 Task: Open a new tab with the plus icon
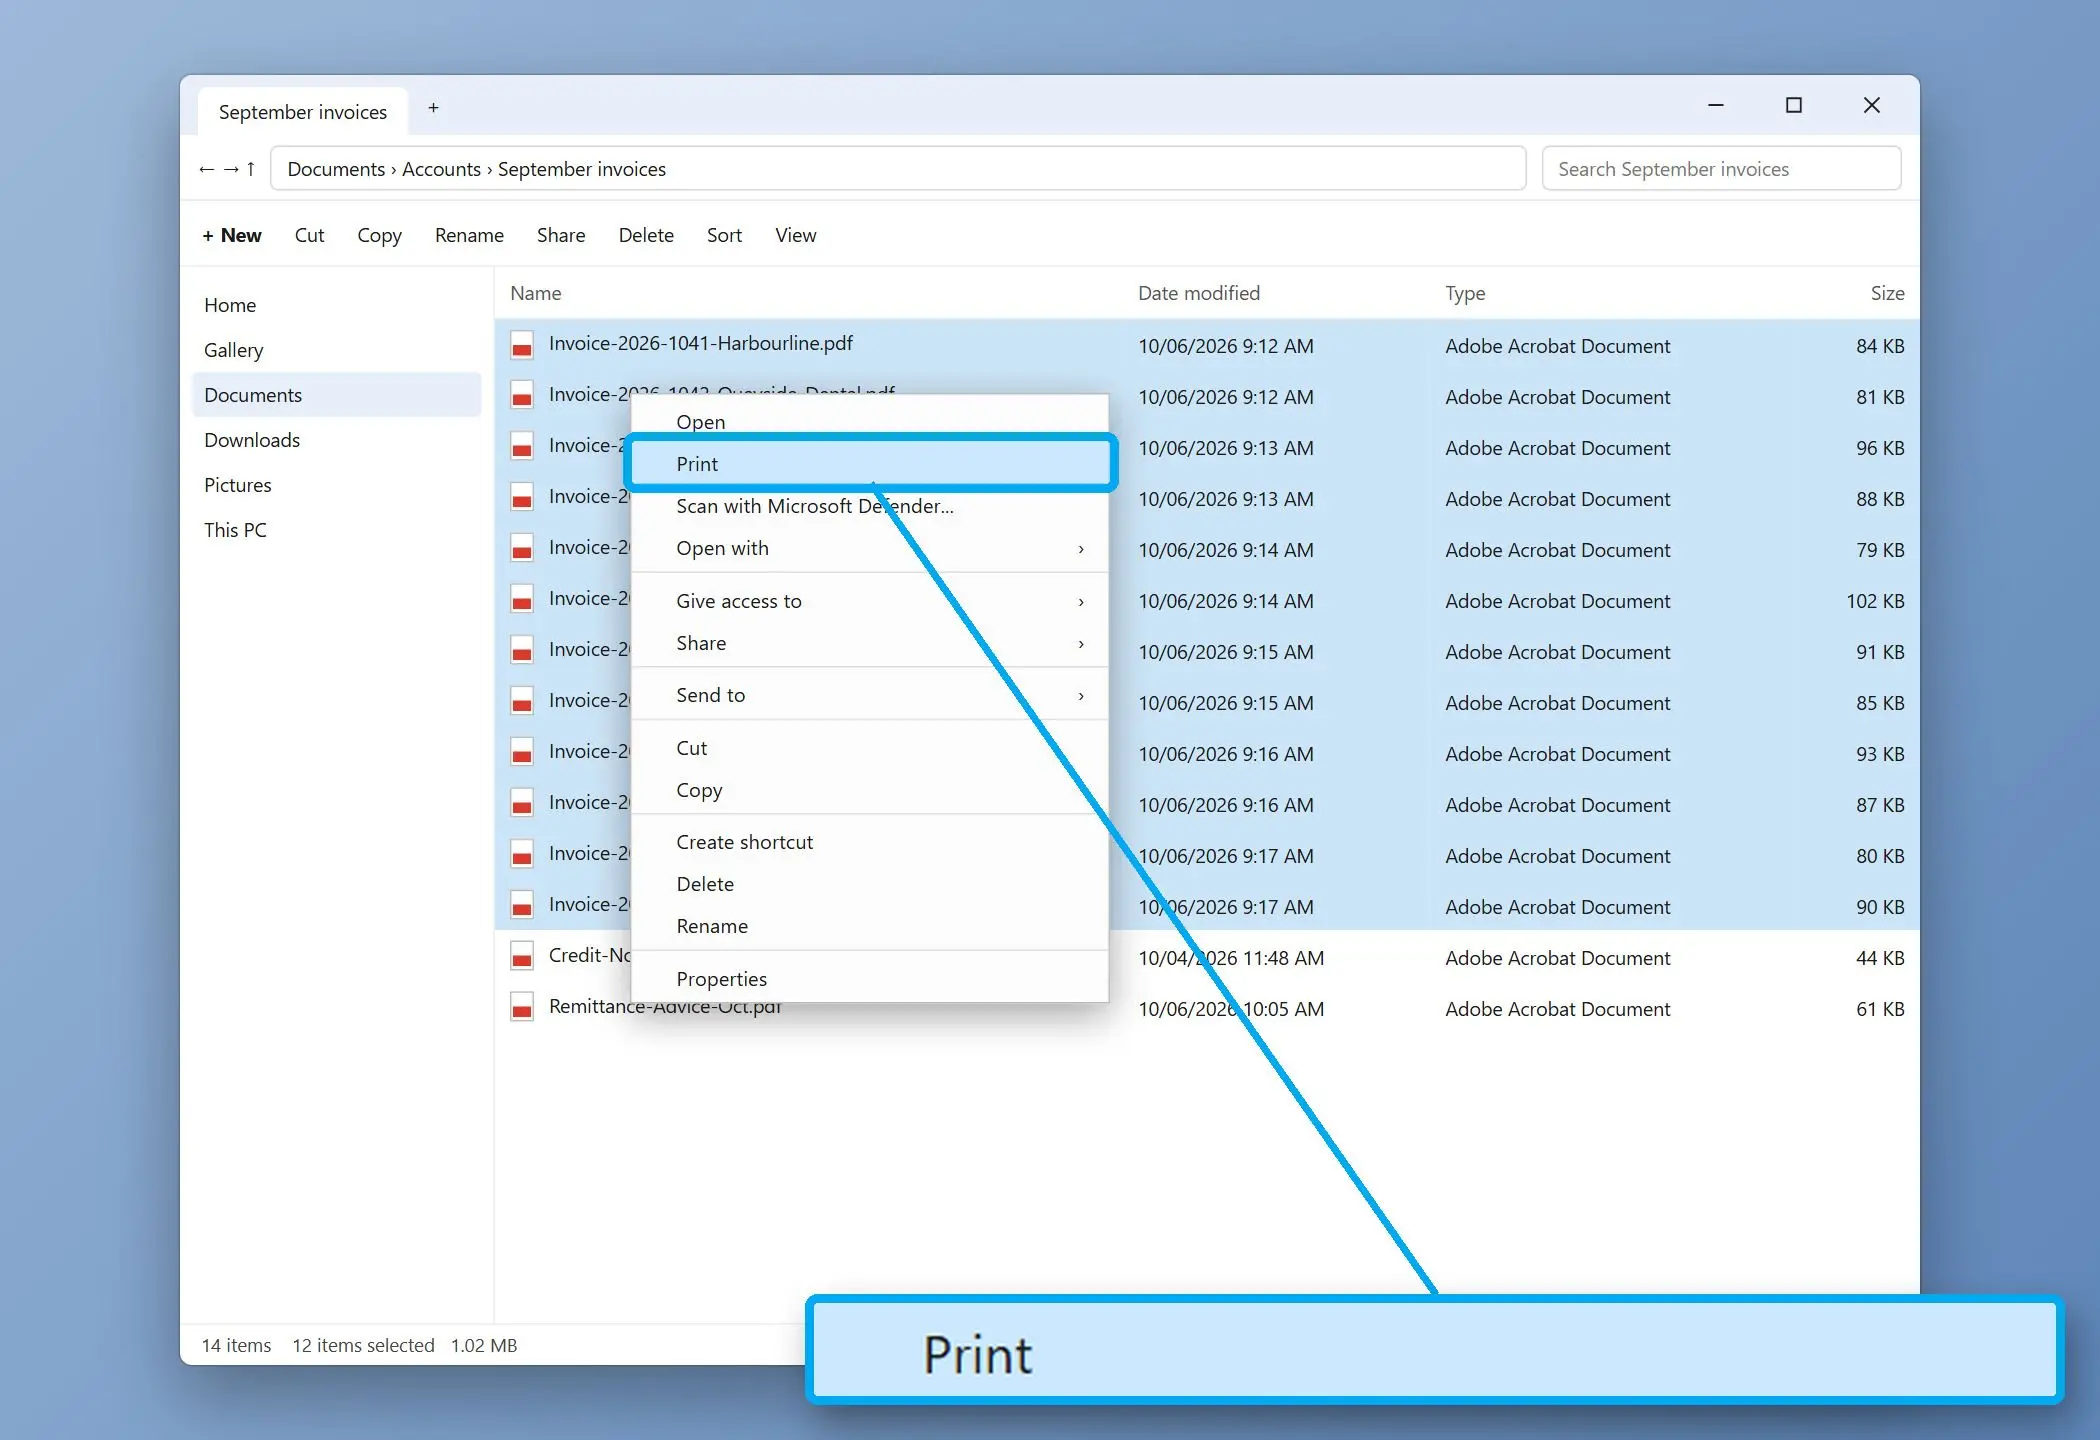[x=433, y=108]
